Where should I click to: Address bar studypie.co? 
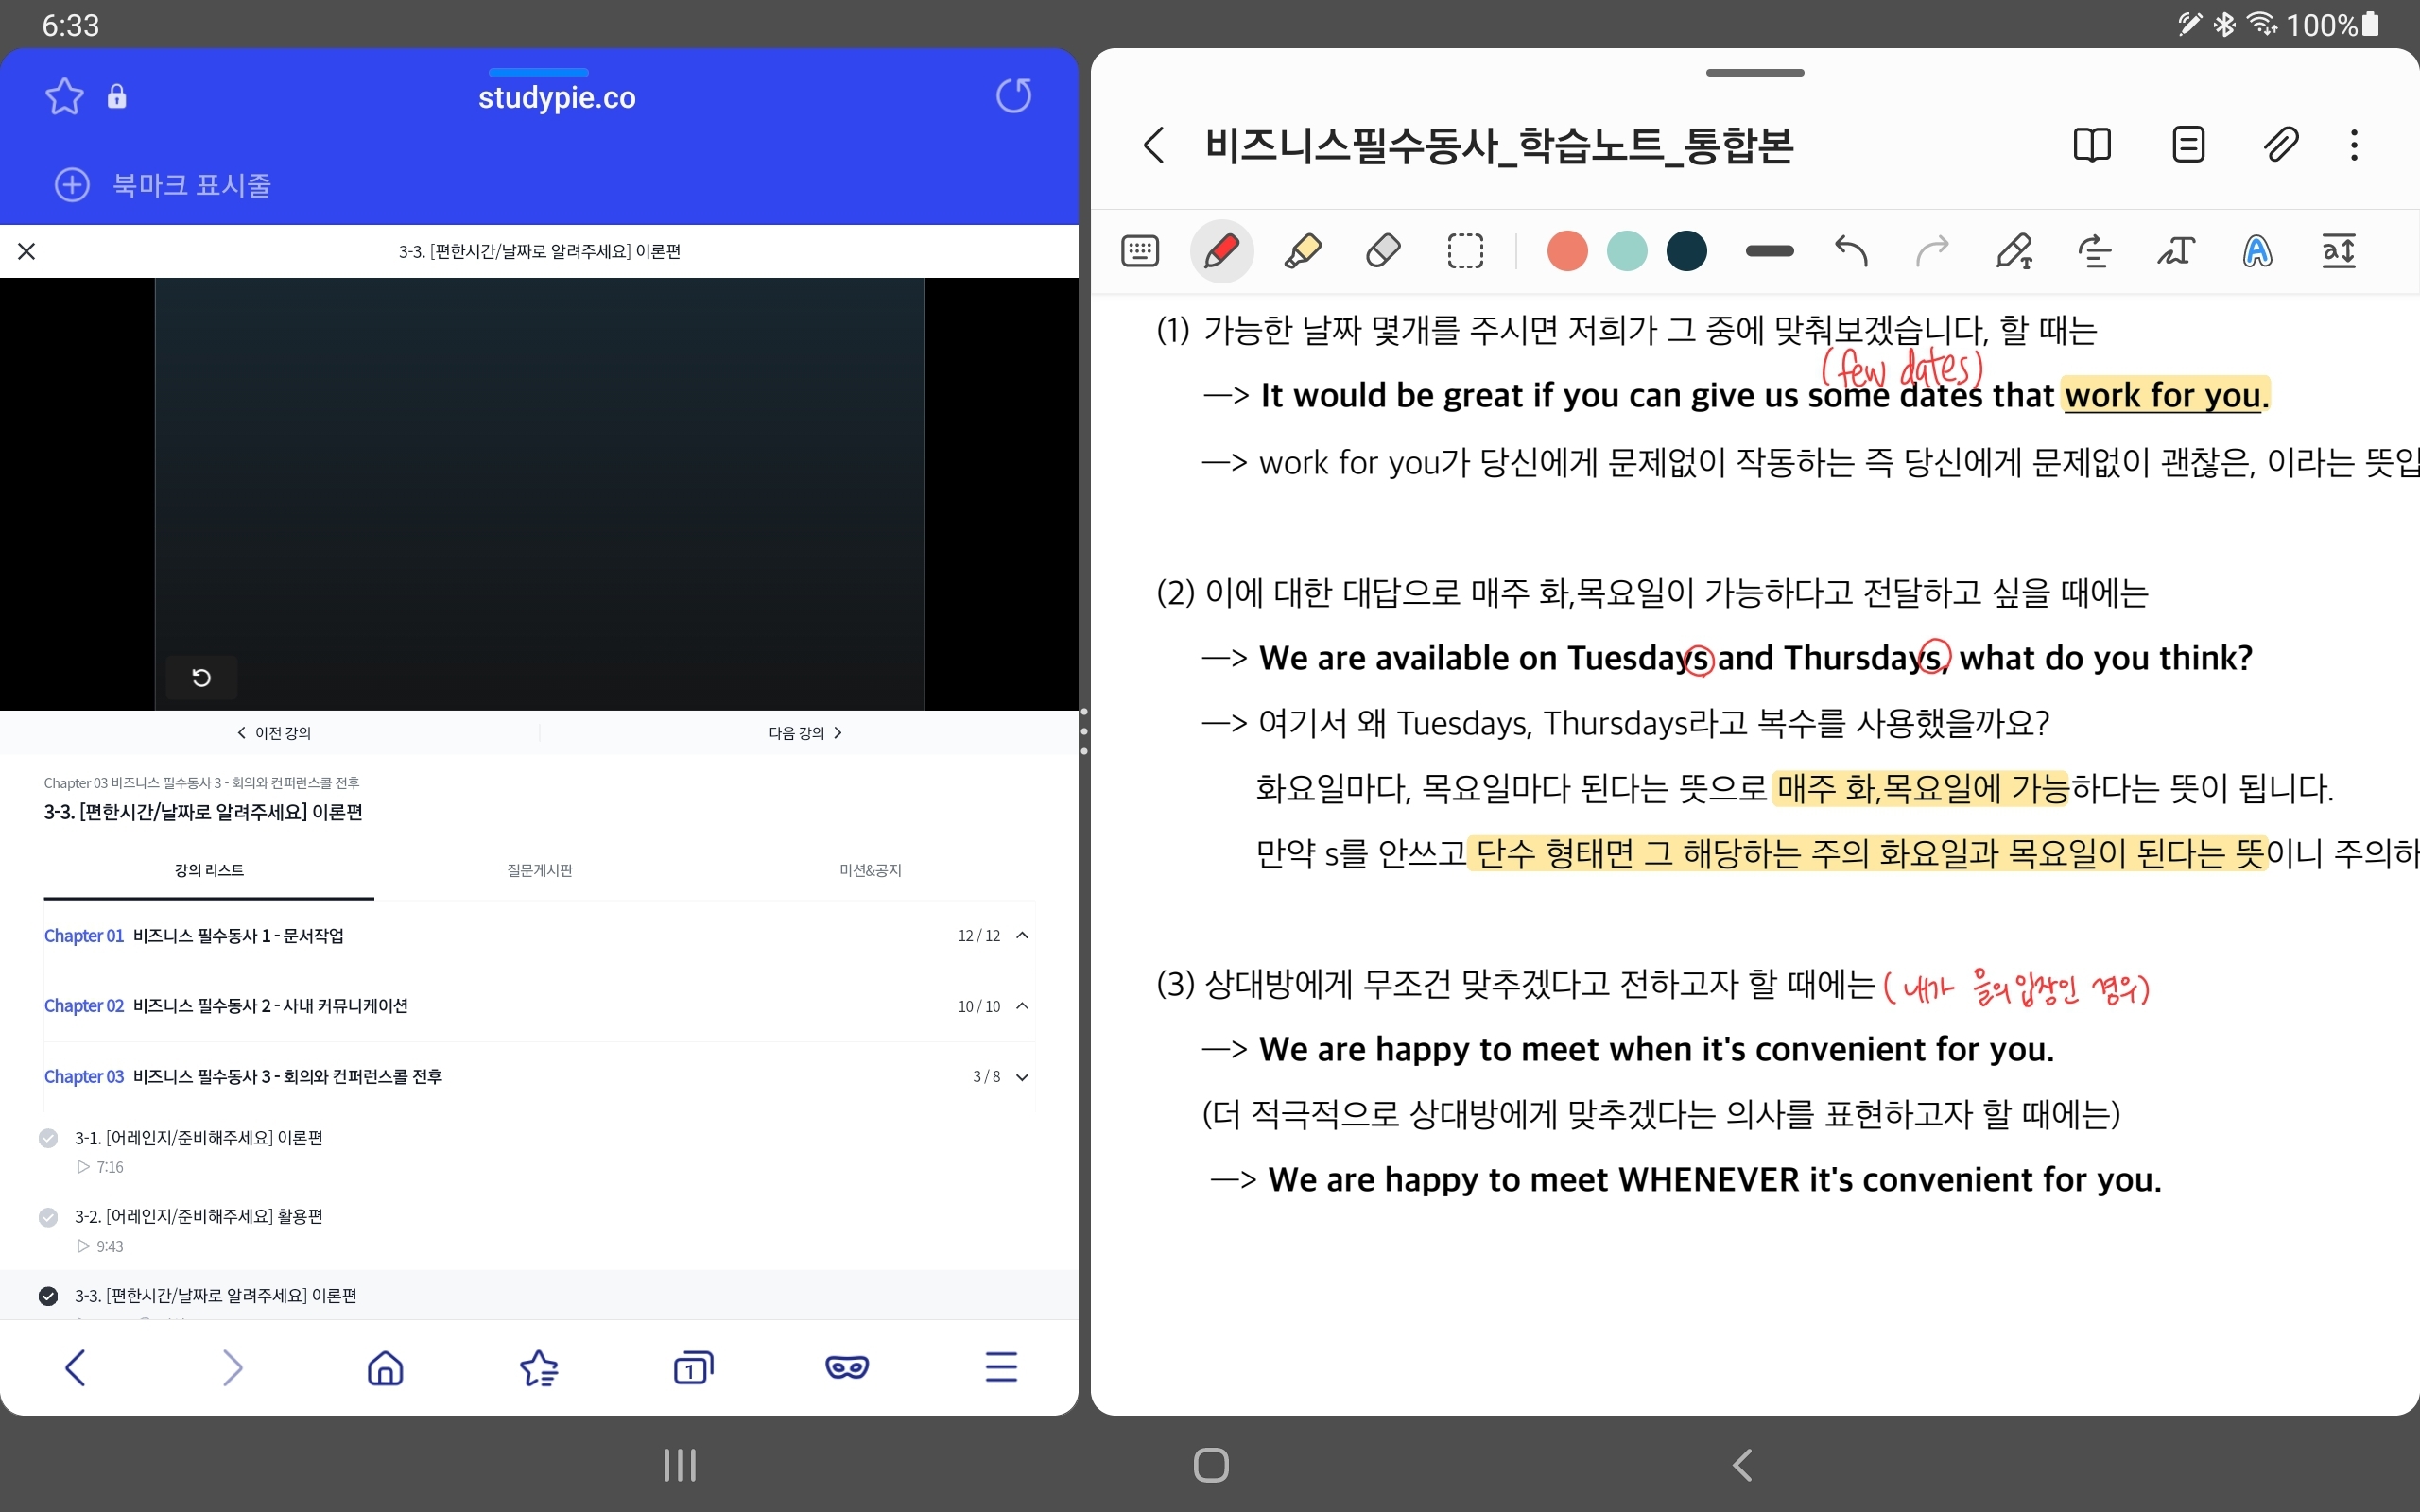click(x=557, y=98)
